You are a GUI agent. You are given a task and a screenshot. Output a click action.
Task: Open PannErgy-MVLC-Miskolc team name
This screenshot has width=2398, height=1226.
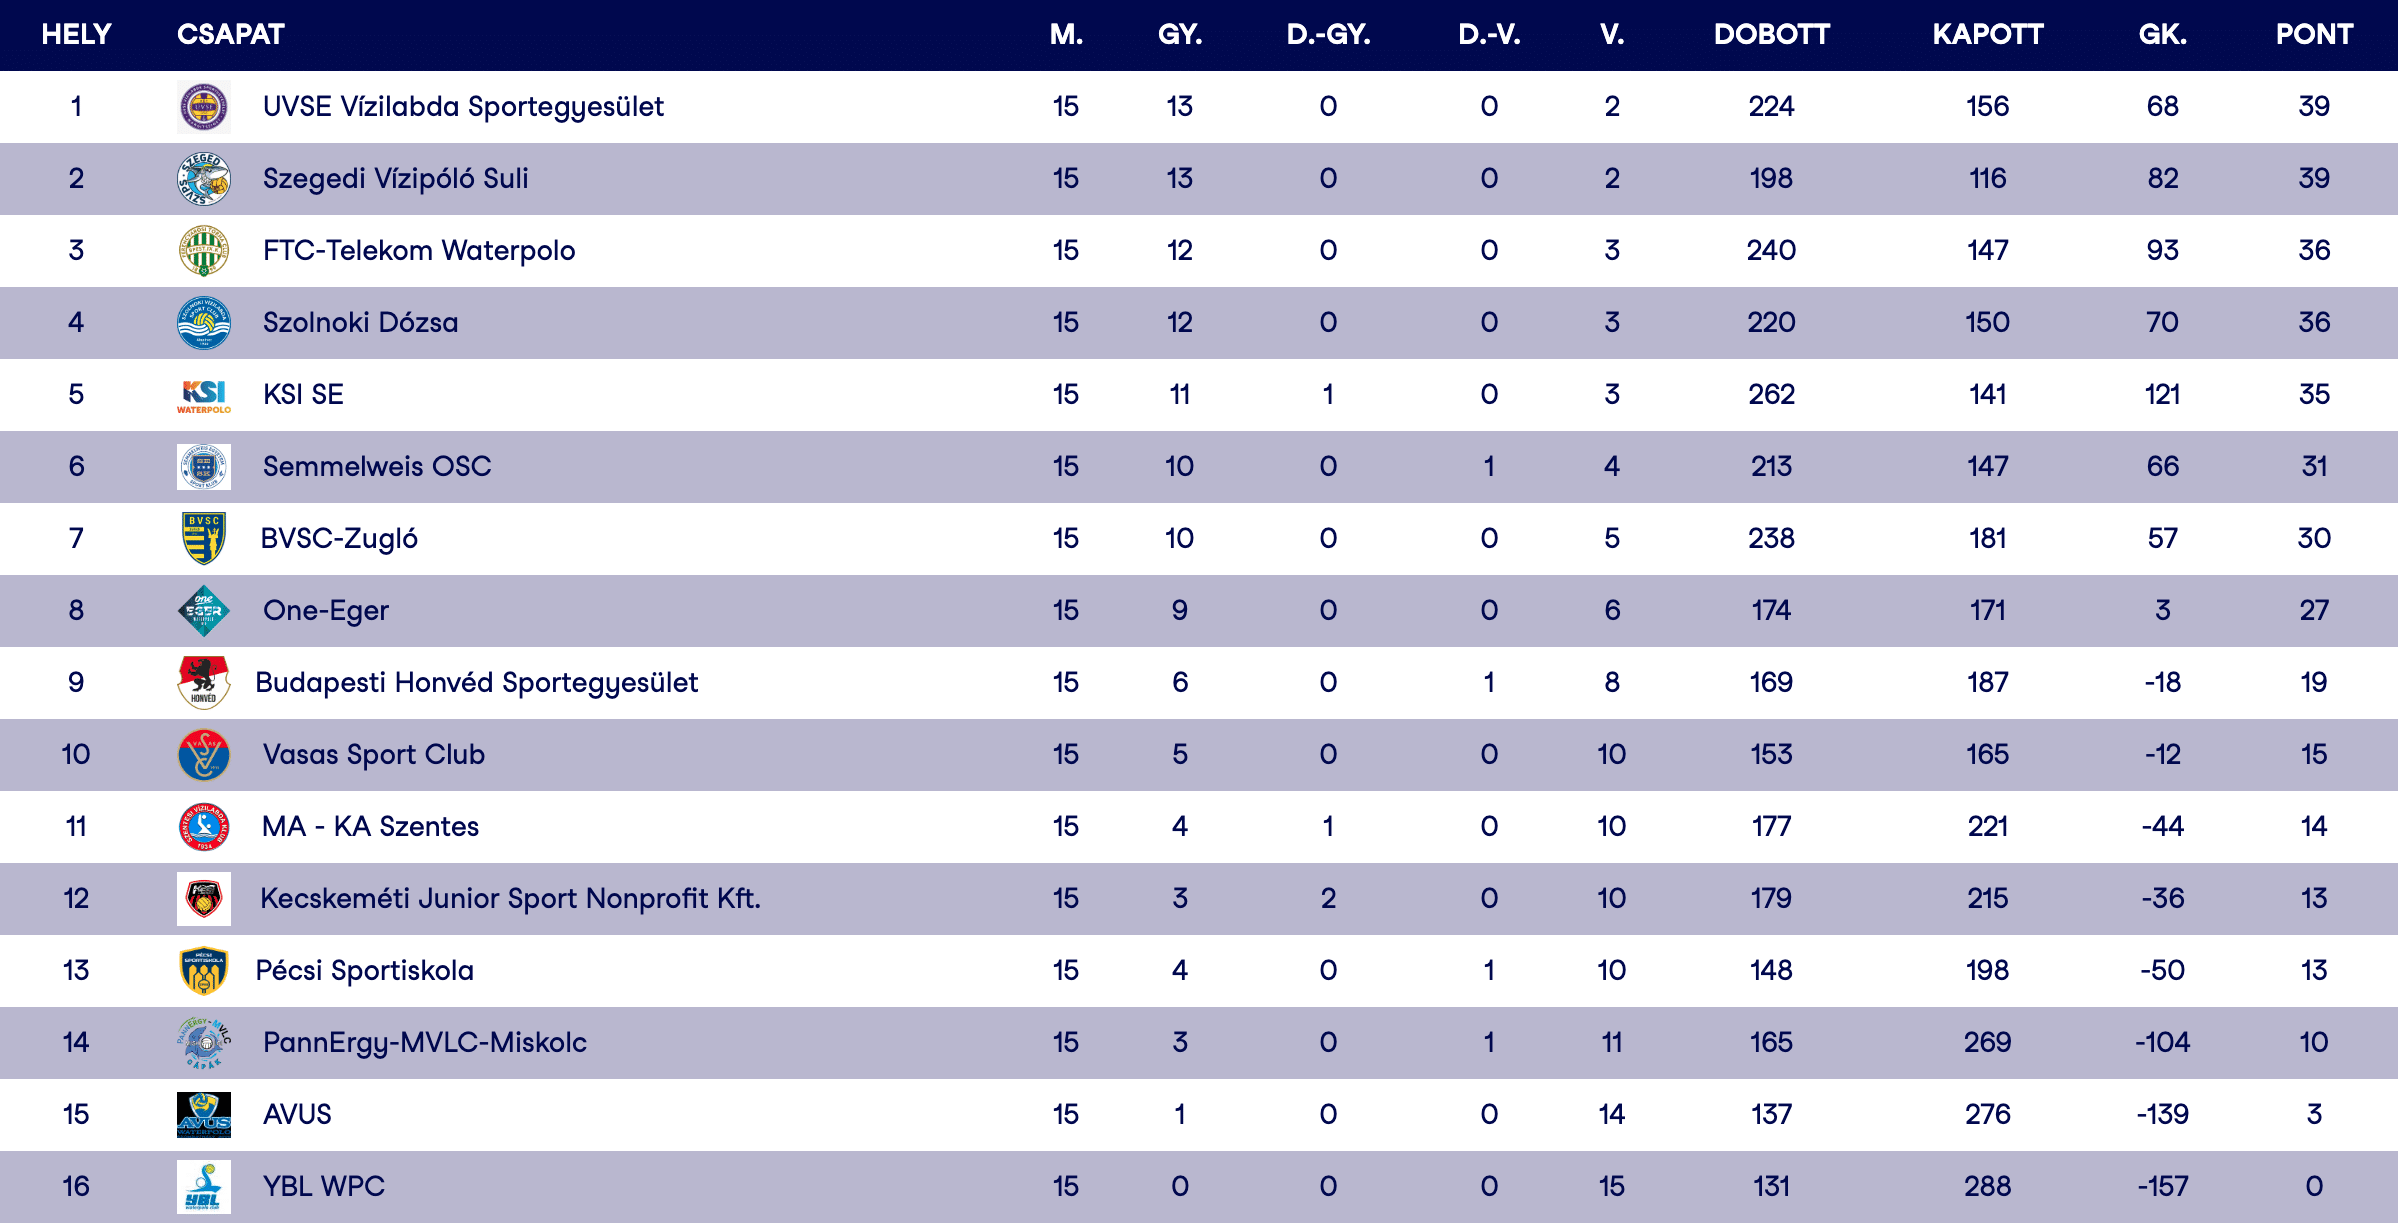[424, 1043]
